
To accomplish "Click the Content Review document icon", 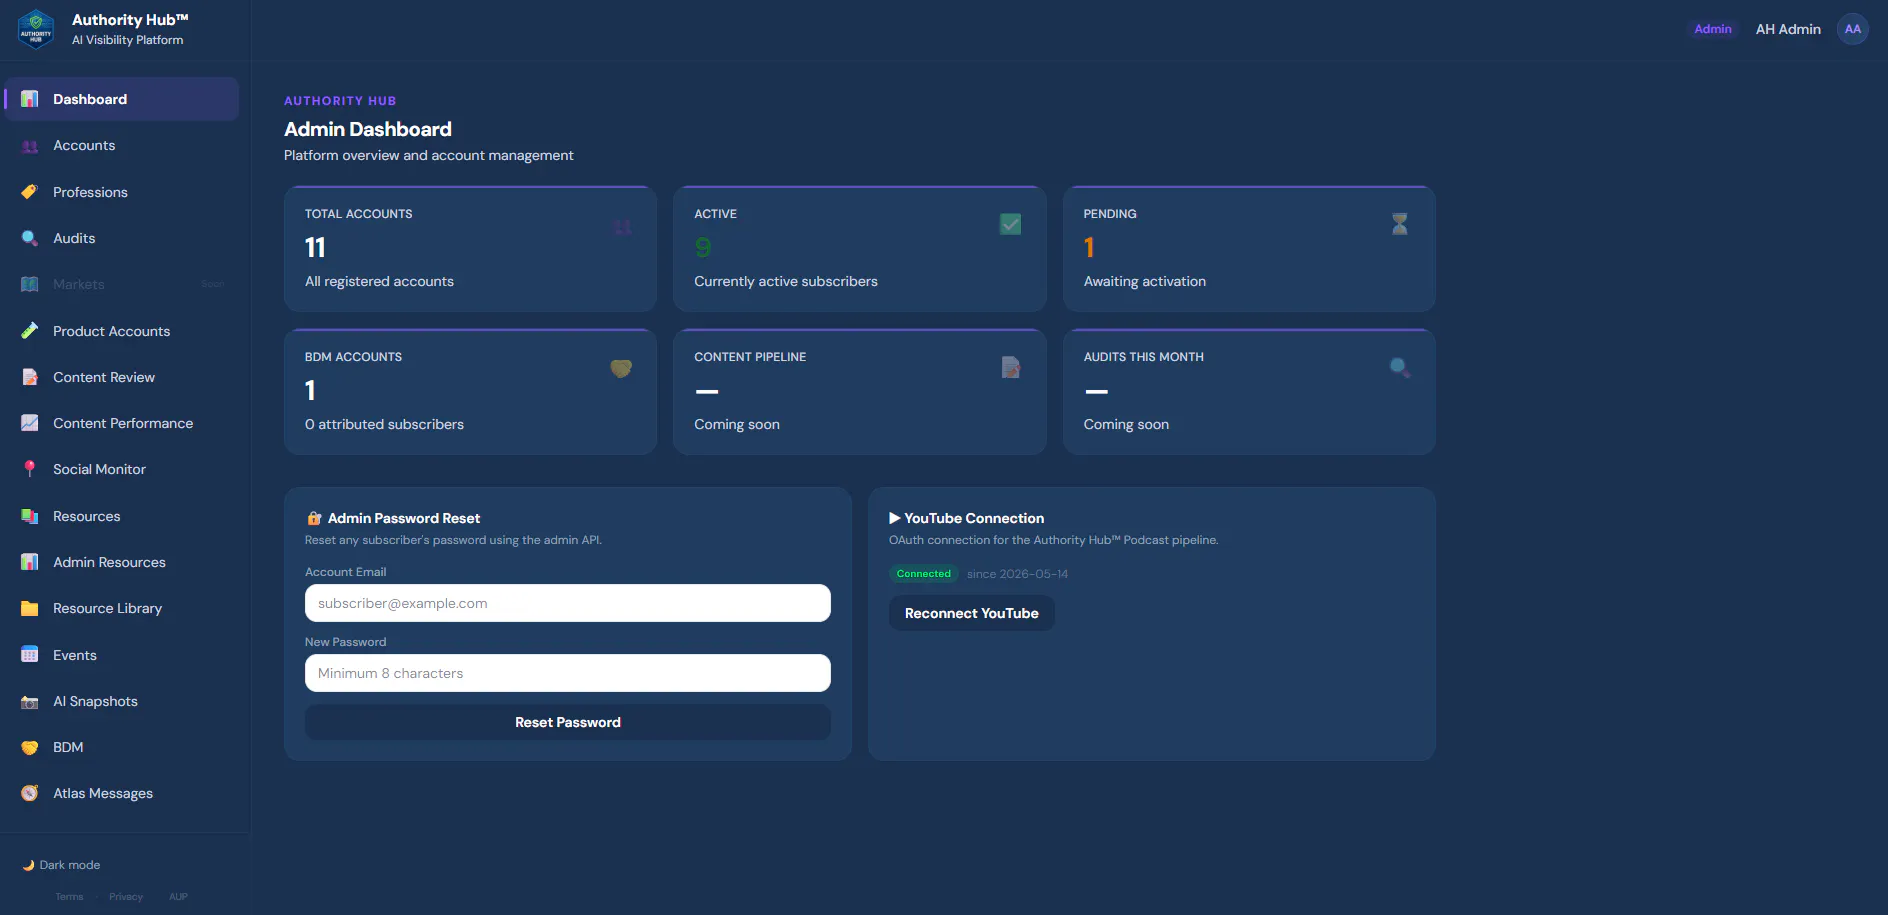I will coord(30,377).
